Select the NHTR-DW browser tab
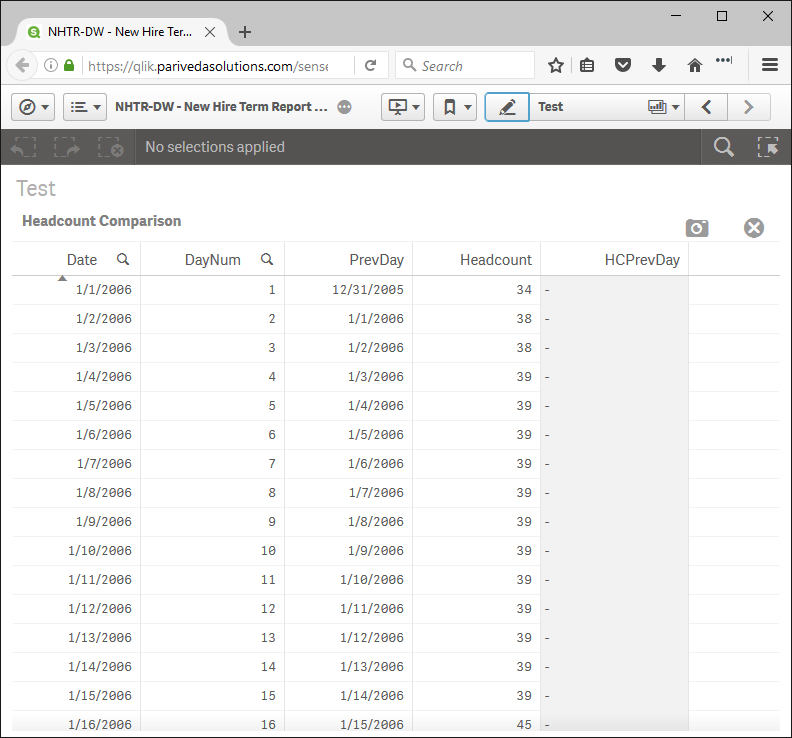Image resolution: width=792 pixels, height=738 pixels. pos(118,32)
